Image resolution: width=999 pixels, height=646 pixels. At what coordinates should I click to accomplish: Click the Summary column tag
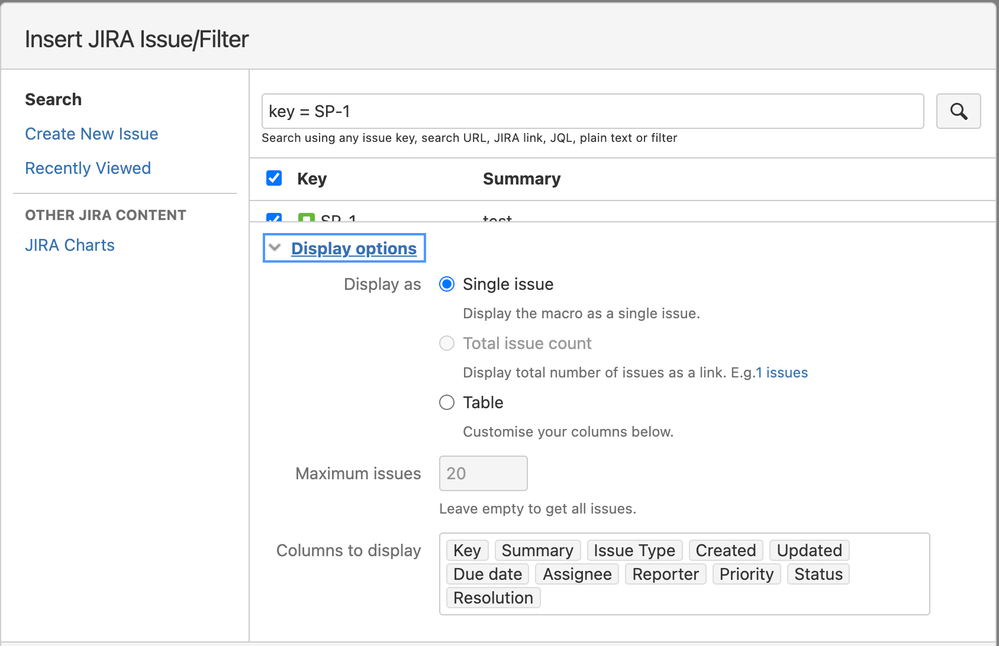(x=538, y=550)
